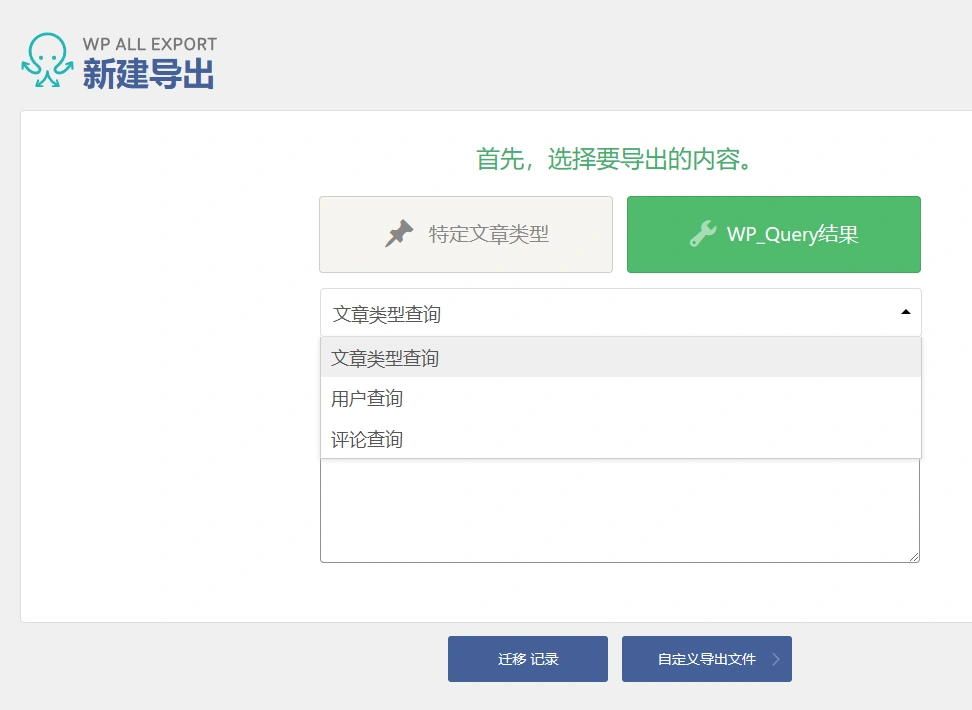Select the WP_Query结果 export mode
The image size is (972, 710).
(x=773, y=233)
